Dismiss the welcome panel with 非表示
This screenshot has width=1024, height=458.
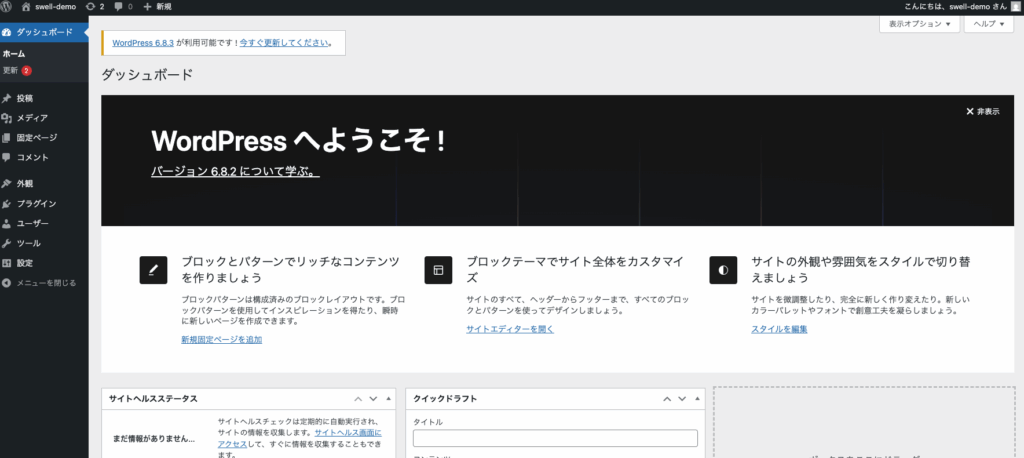pyautogui.click(x=982, y=111)
